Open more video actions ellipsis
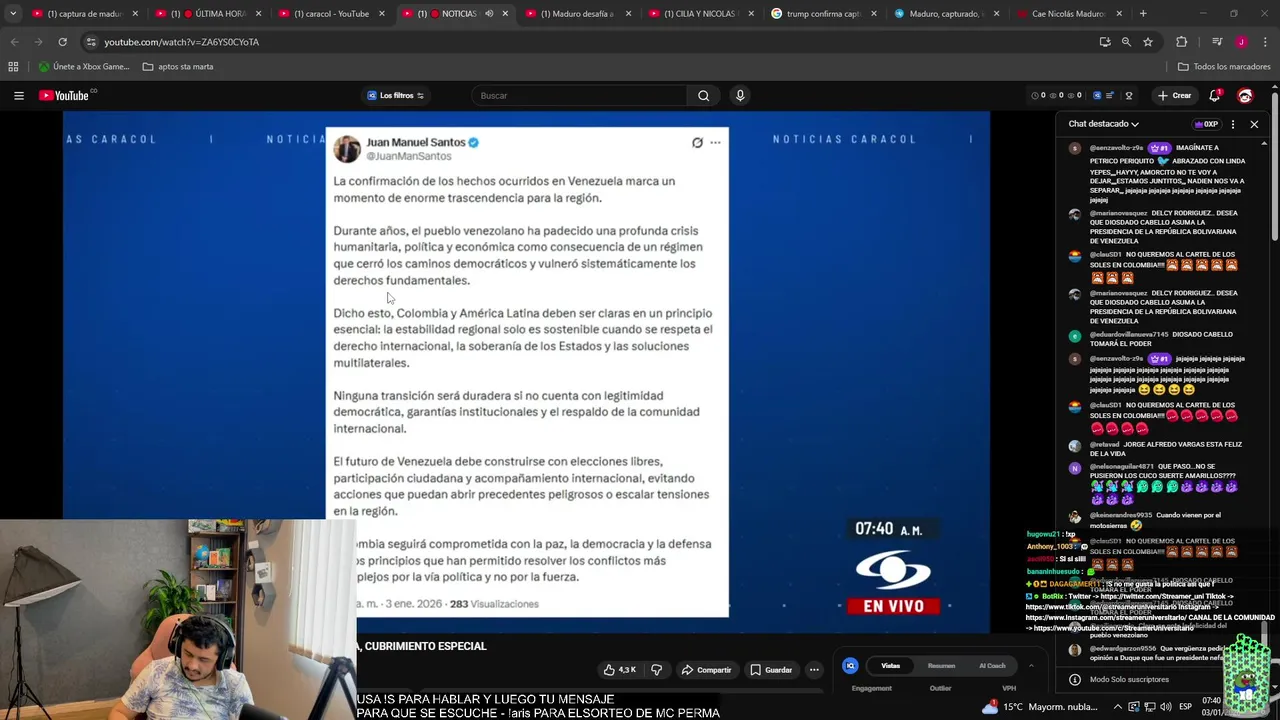The image size is (1280, 720). pyautogui.click(x=815, y=670)
